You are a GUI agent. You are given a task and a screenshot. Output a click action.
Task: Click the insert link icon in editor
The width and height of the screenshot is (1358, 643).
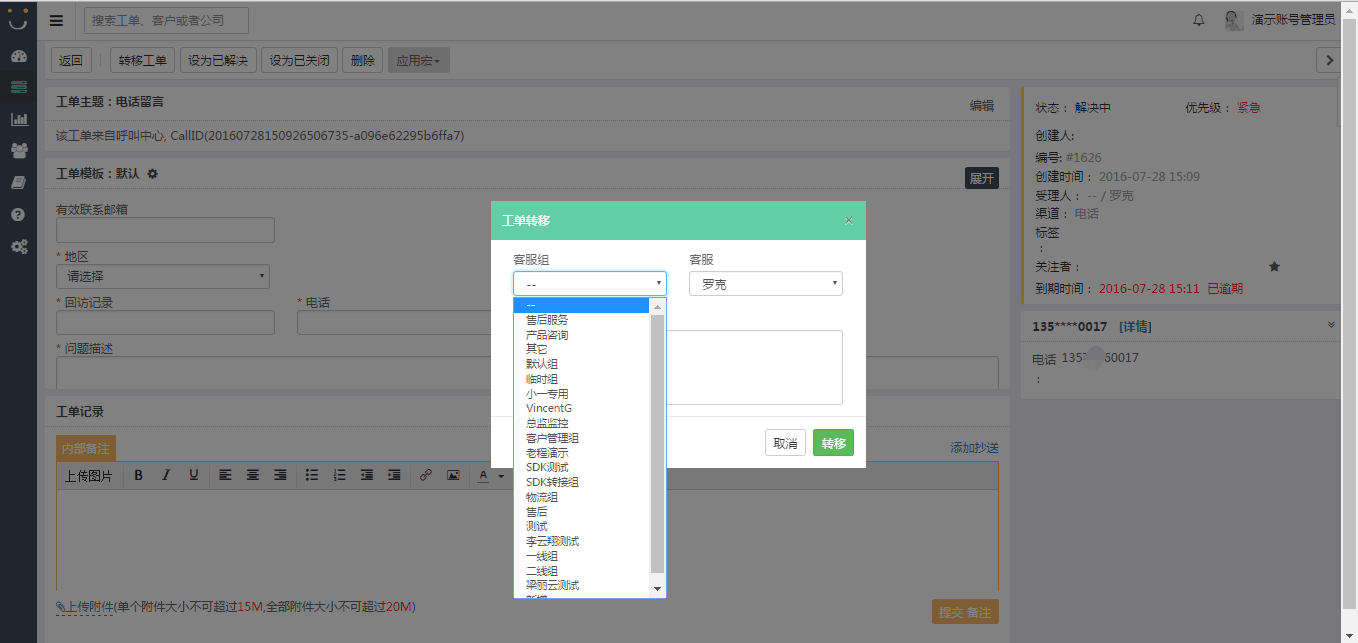pos(425,475)
